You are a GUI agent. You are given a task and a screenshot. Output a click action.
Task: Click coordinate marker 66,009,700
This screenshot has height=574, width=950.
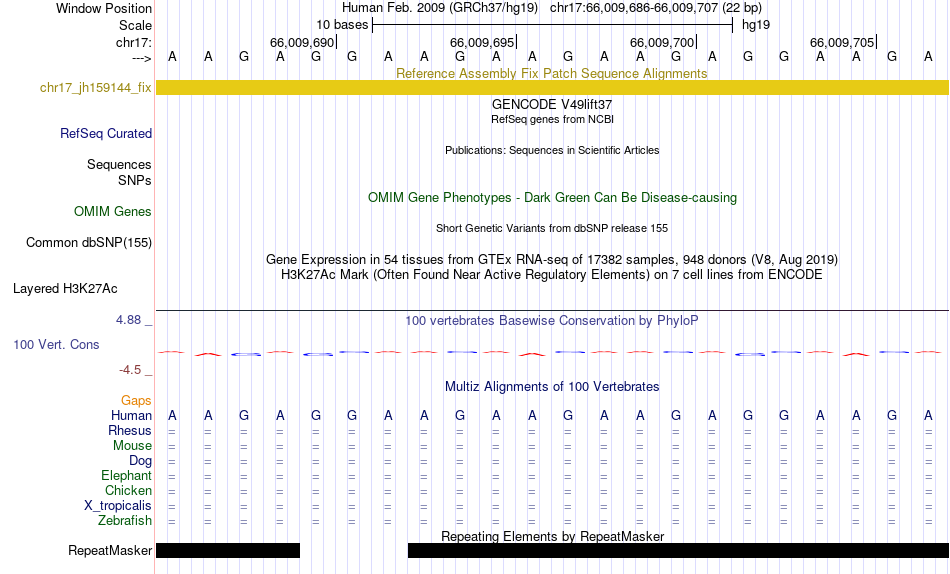662,42
